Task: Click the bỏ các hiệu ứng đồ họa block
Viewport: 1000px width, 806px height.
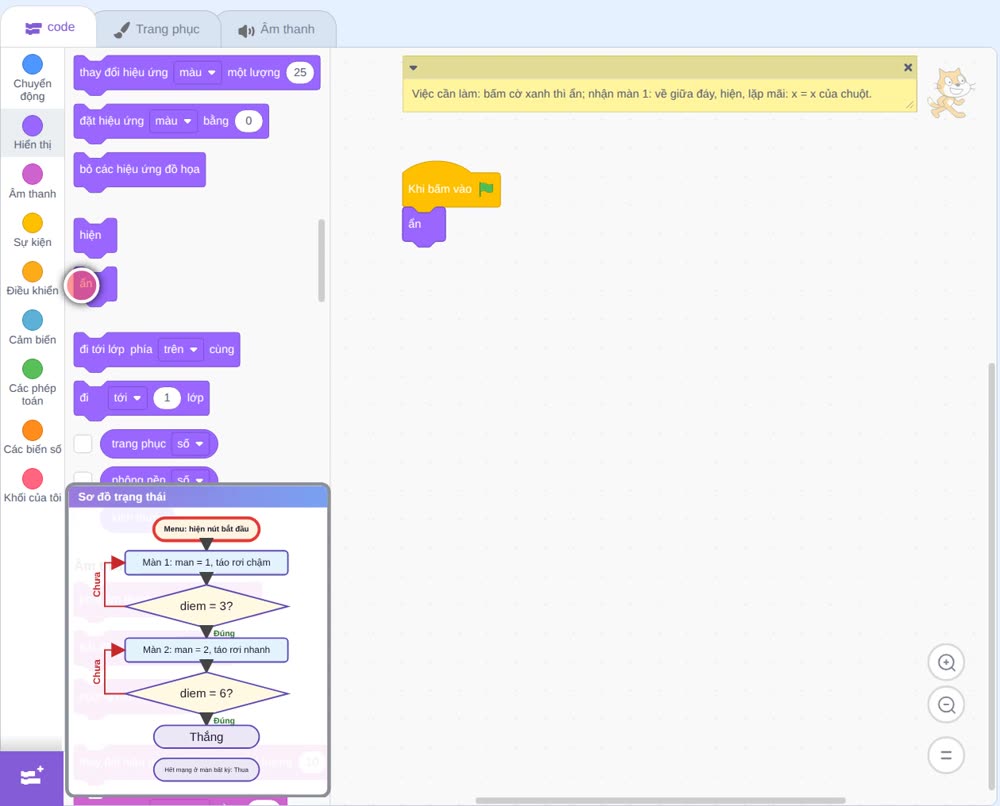Action: (x=140, y=171)
